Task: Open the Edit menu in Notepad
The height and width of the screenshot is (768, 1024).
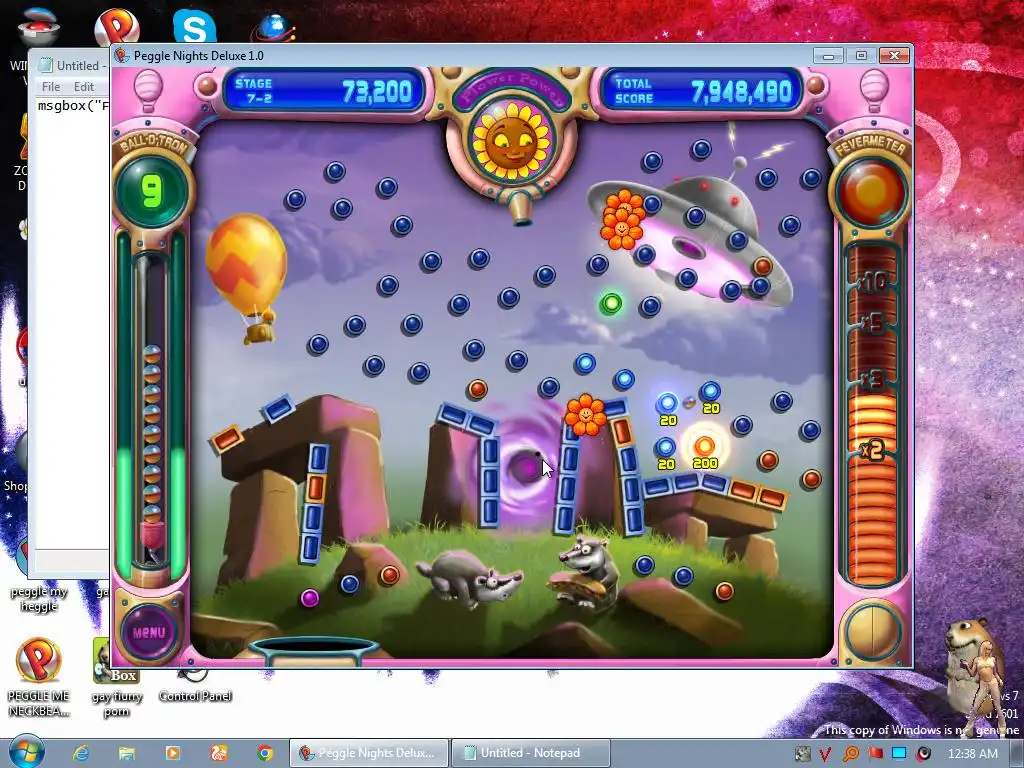Action: click(84, 86)
